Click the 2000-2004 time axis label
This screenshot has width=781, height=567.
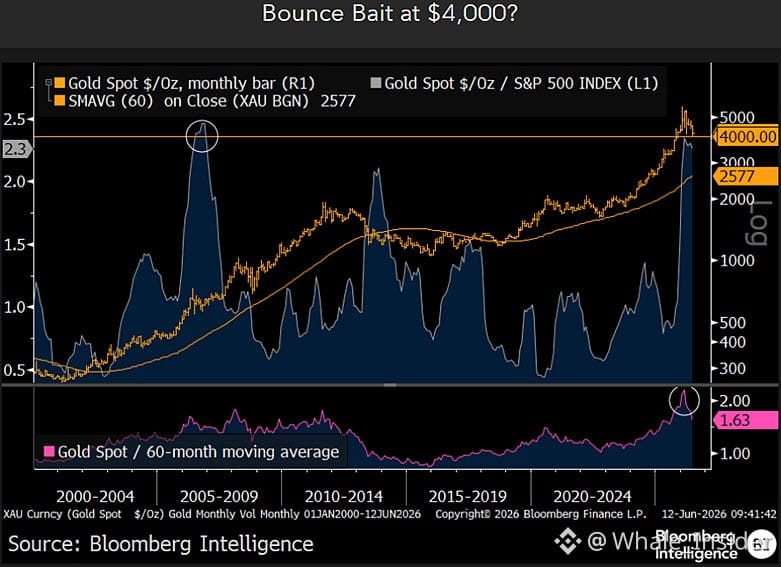point(95,497)
